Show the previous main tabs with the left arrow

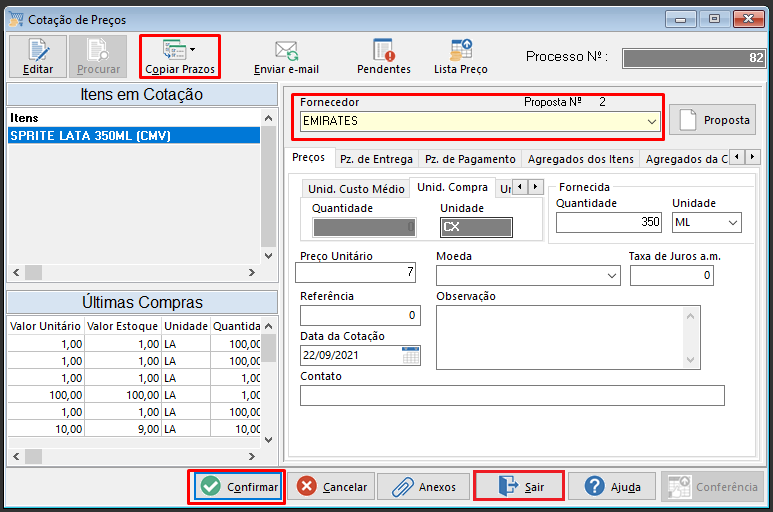tap(737, 157)
